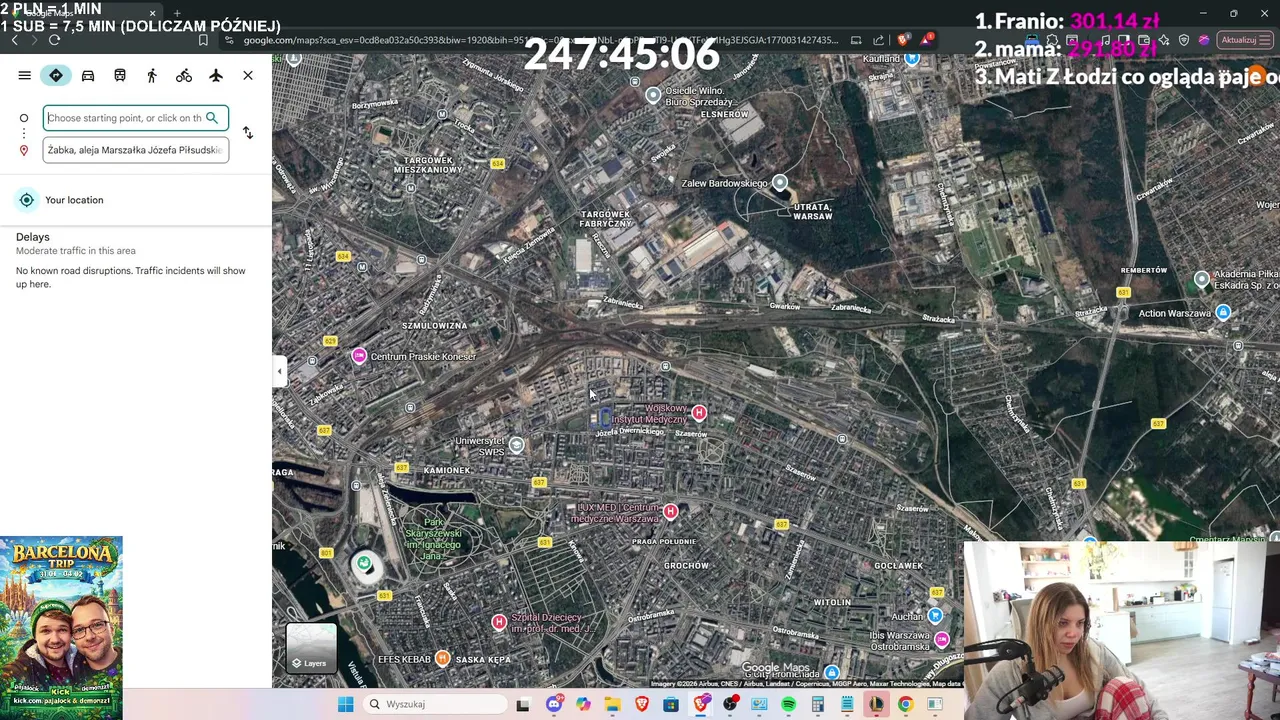Select Best travel mode icon
The image size is (1280, 720).
(56, 76)
